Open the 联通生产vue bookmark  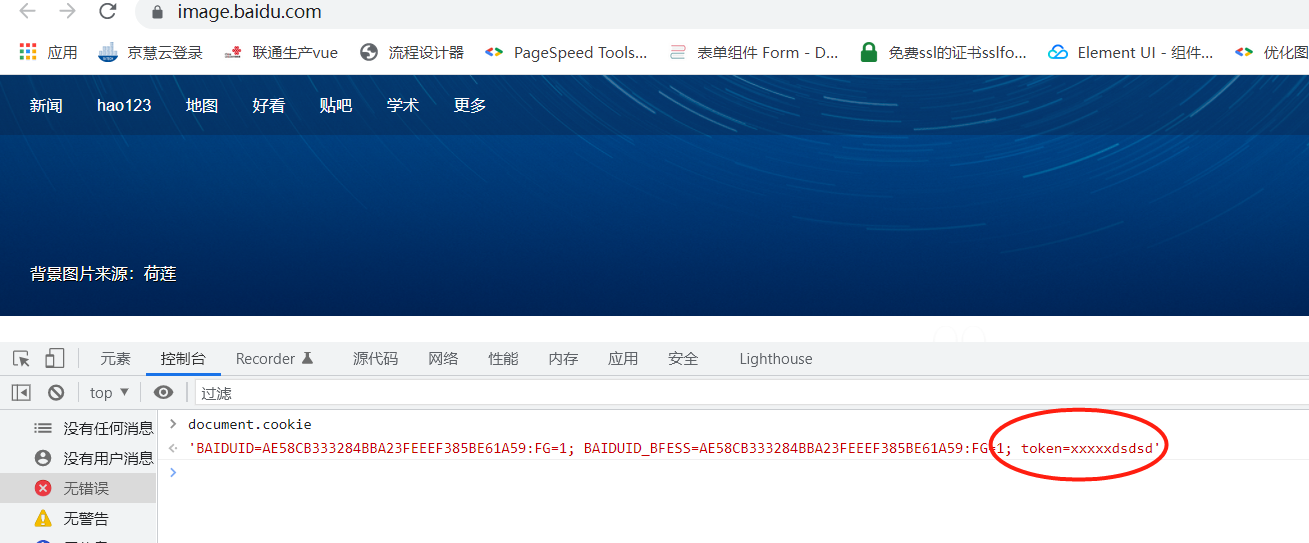(281, 53)
